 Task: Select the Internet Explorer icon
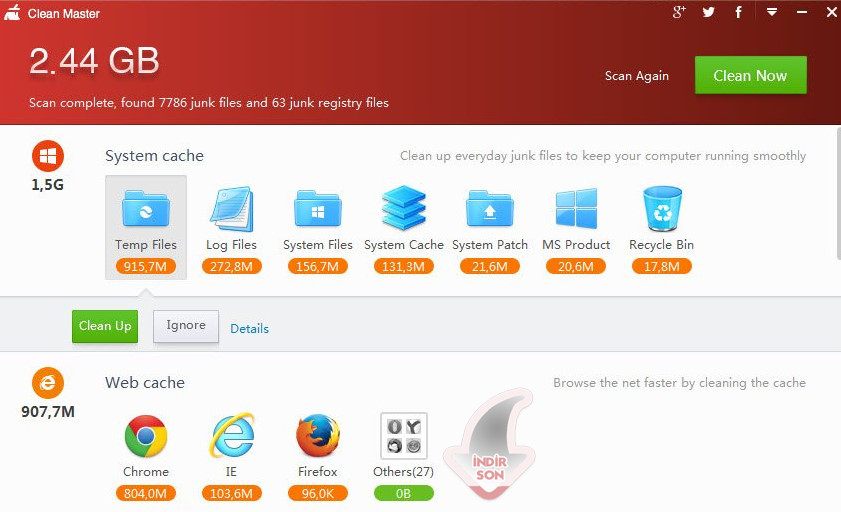point(232,435)
